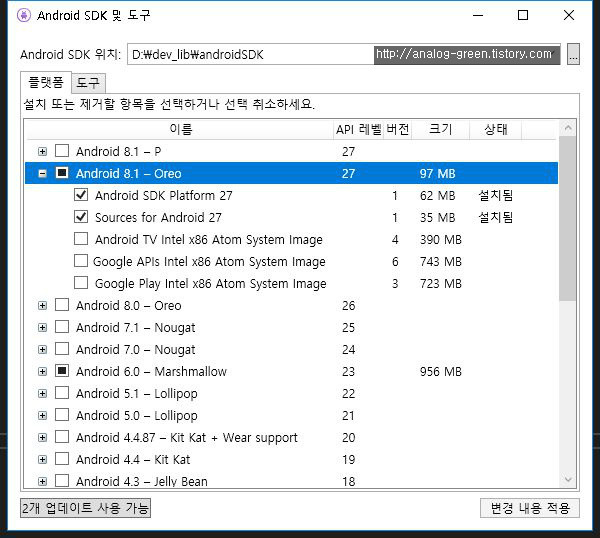Switch to the 플랫폼 tab

(46, 82)
